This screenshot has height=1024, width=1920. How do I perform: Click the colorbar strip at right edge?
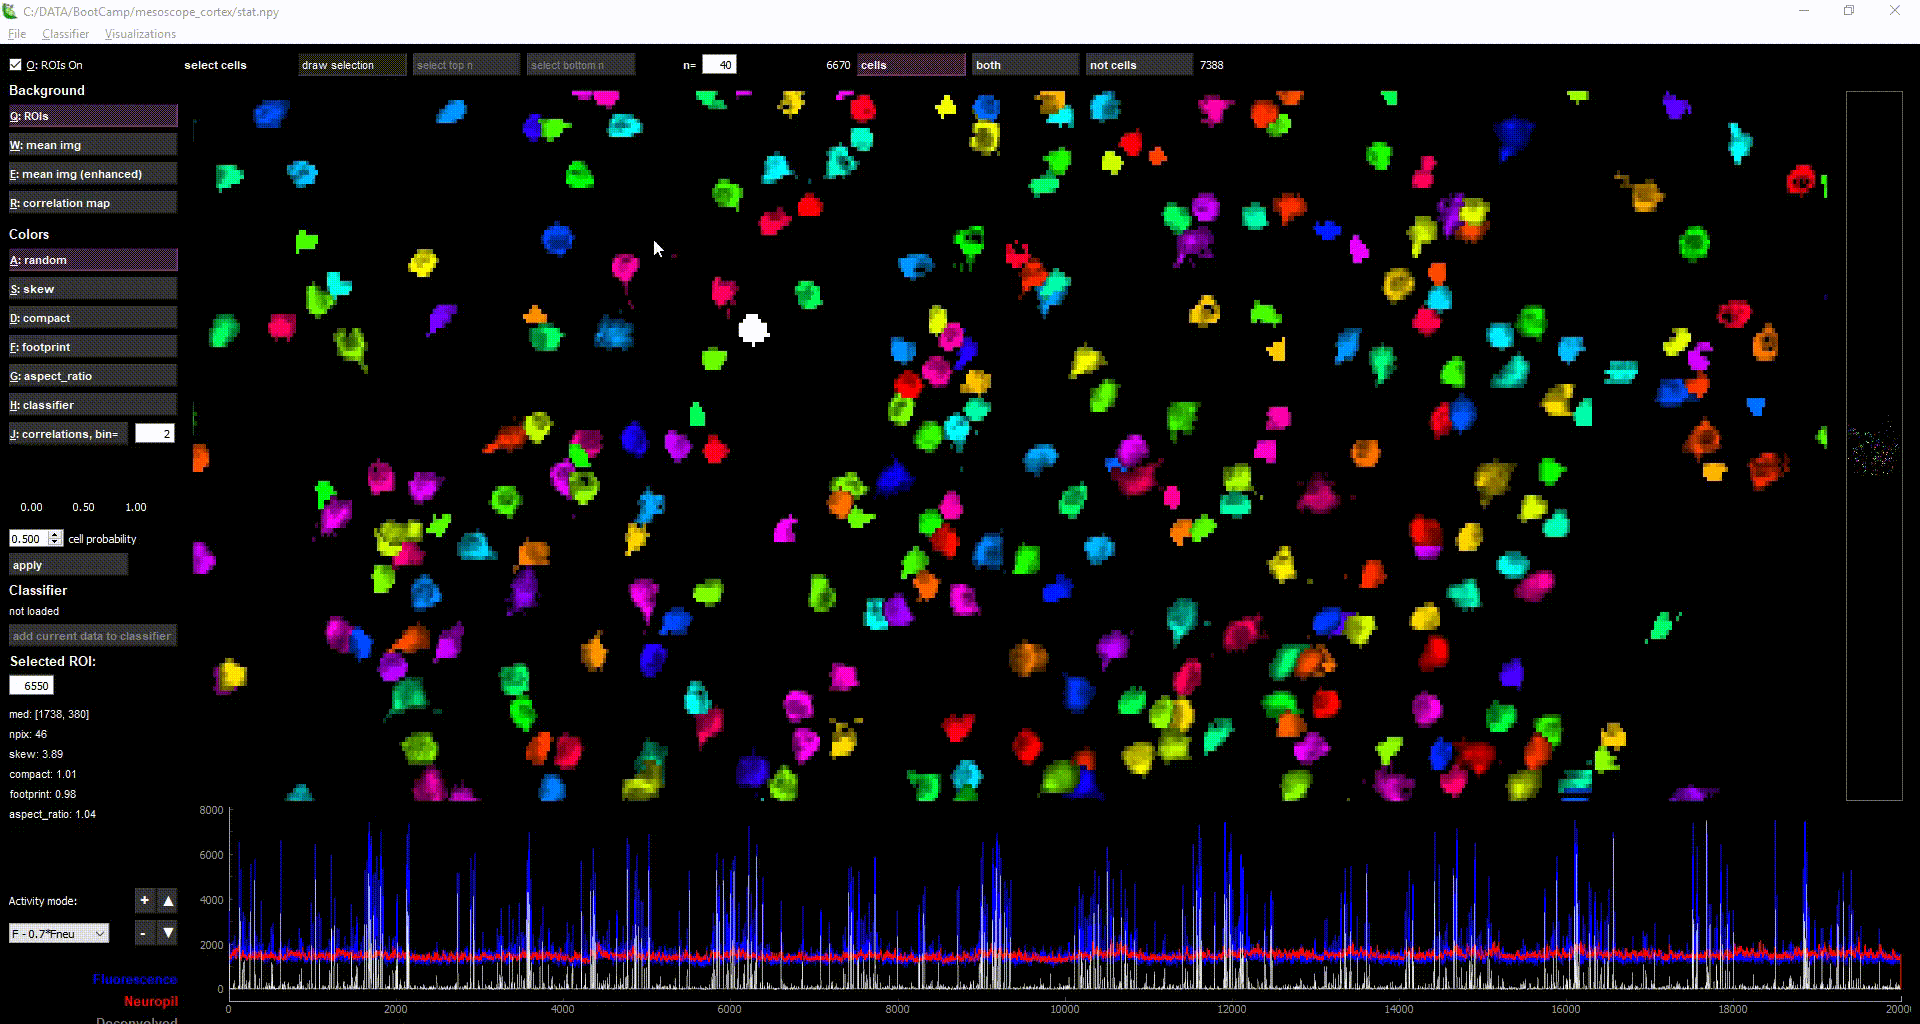click(x=1873, y=446)
